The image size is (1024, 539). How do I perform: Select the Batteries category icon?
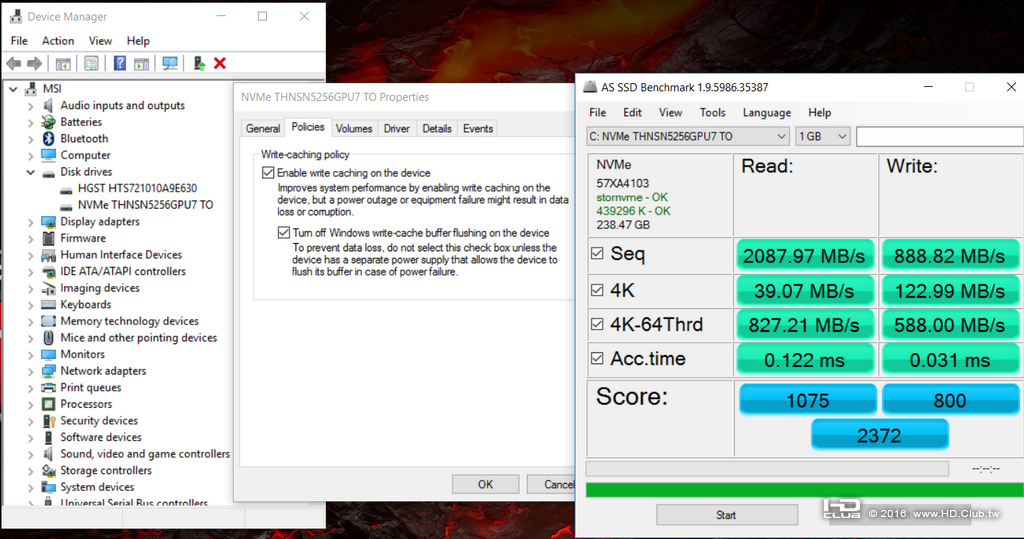tap(48, 122)
